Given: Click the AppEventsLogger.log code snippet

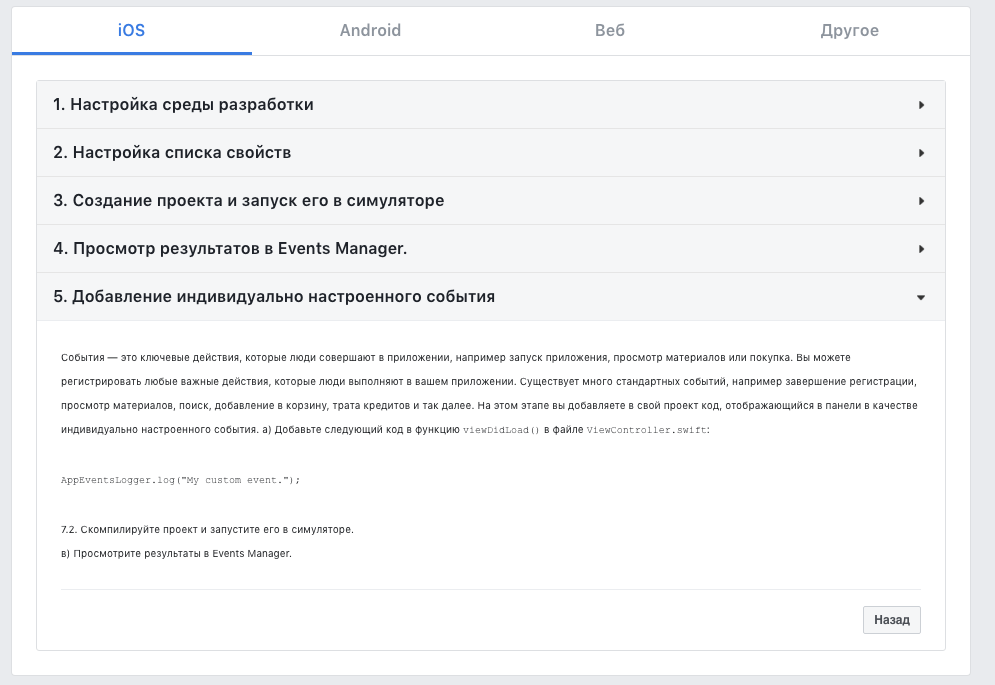Looking at the screenshot, I should coord(180,480).
